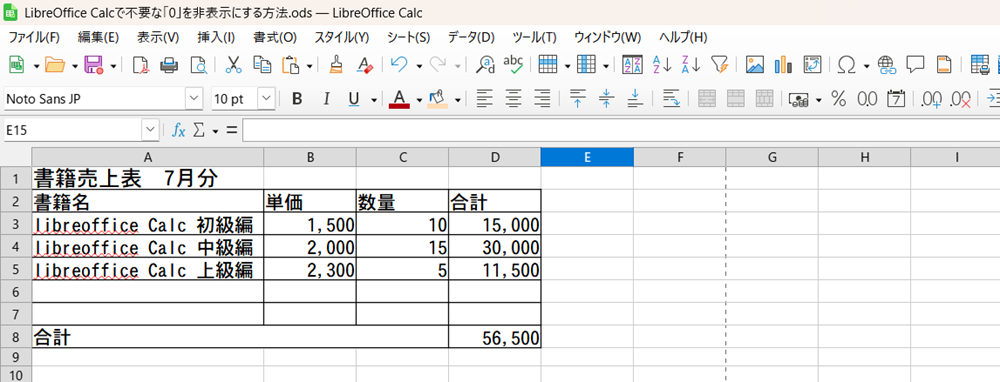Viewport: 1000px width, 382px height.
Task: Center cell content vertically
Action: (607, 98)
